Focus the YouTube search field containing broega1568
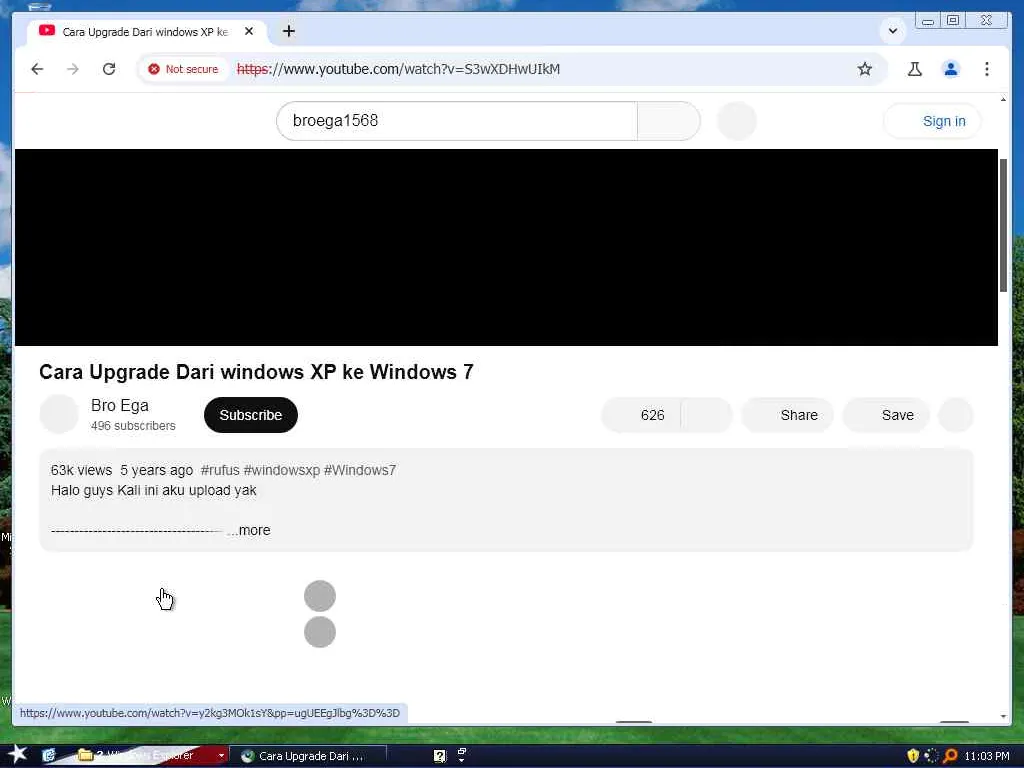This screenshot has height=768, width=1024. [456, 121]
